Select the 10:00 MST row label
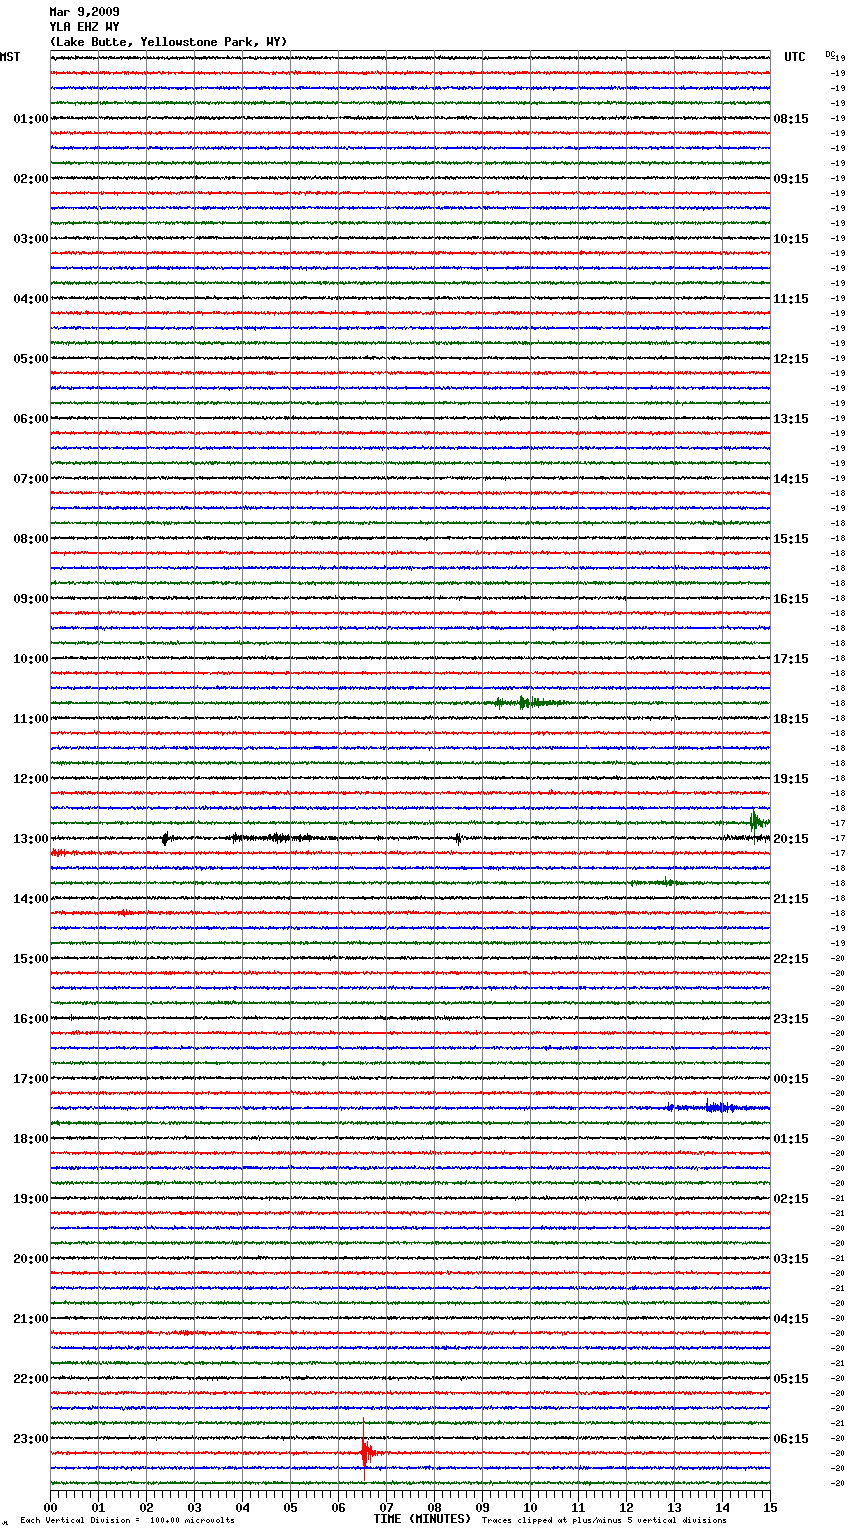This screenshot has width=850, height=1534. [x=30, y=659]
